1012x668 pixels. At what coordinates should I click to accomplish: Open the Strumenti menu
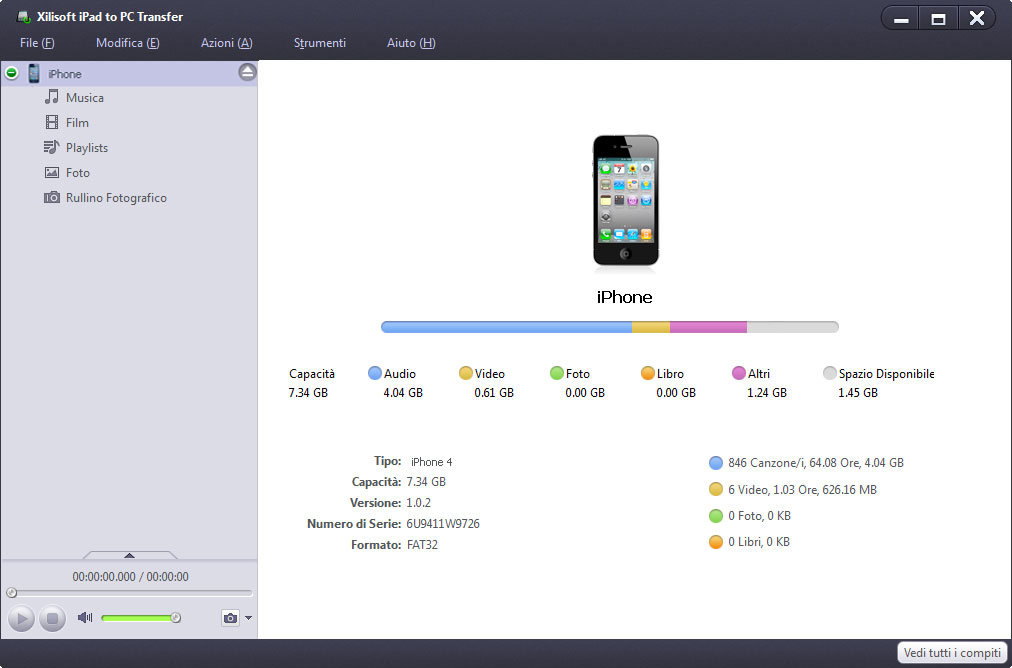pyautogui.click(x=320, y=43)
